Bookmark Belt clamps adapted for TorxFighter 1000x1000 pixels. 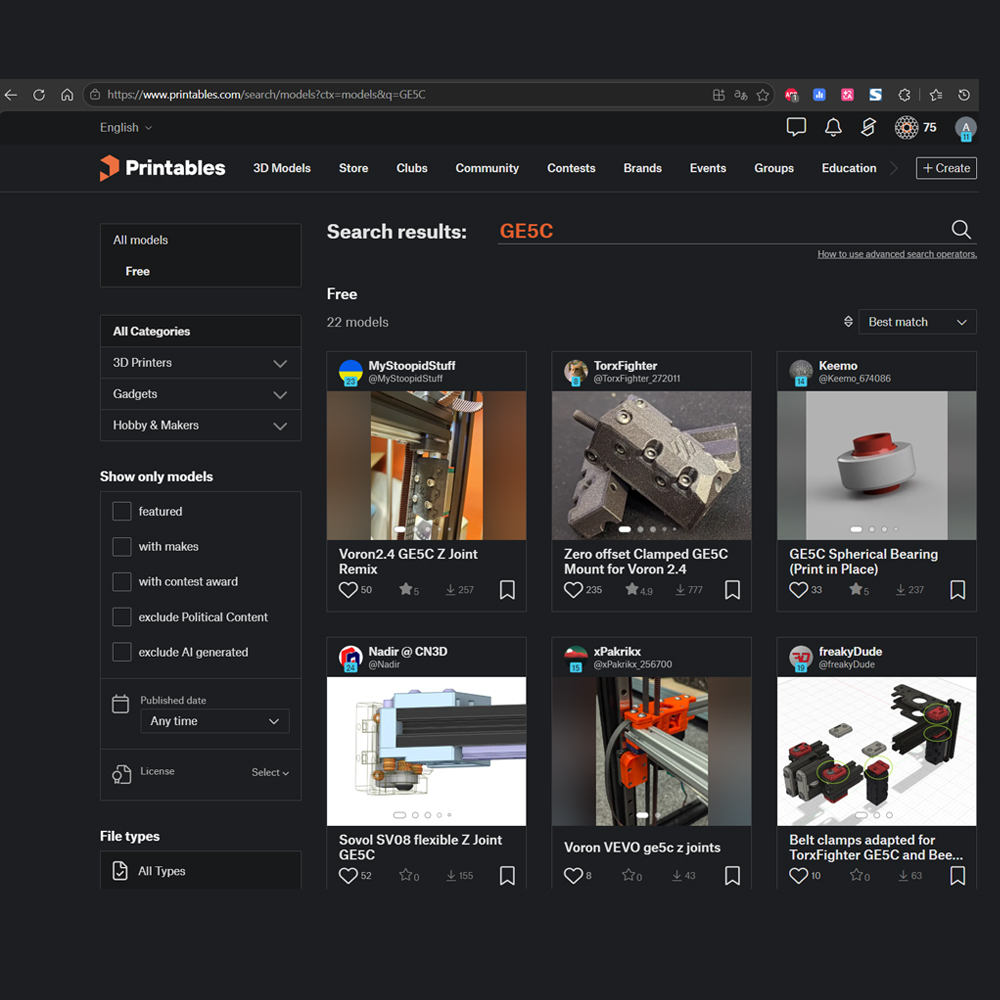[957, 876]
